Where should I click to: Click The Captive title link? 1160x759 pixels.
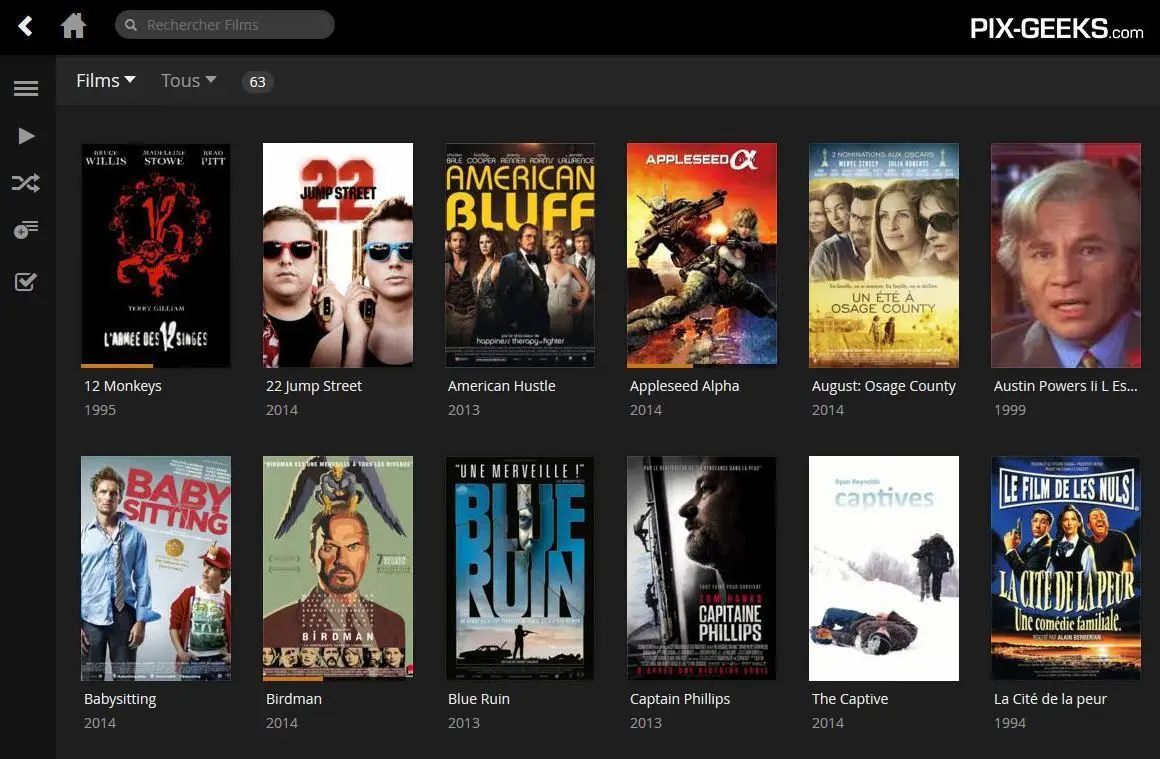click(850, 699)
